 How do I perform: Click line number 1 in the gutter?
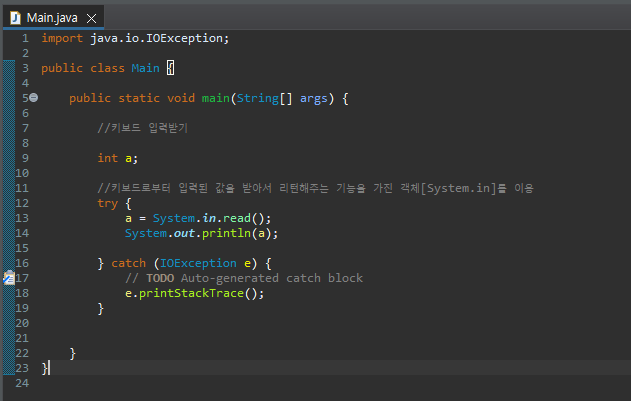tap(25, 38)
